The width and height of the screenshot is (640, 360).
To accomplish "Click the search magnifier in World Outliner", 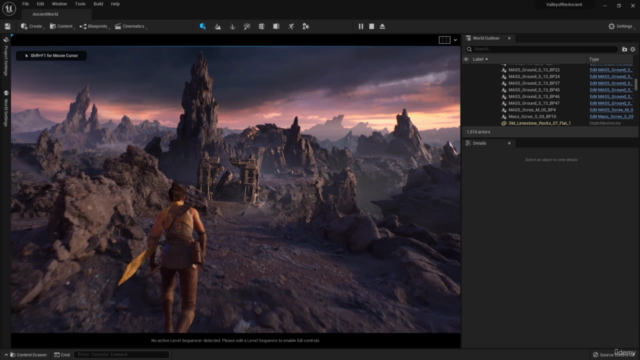I will [469, 49].
